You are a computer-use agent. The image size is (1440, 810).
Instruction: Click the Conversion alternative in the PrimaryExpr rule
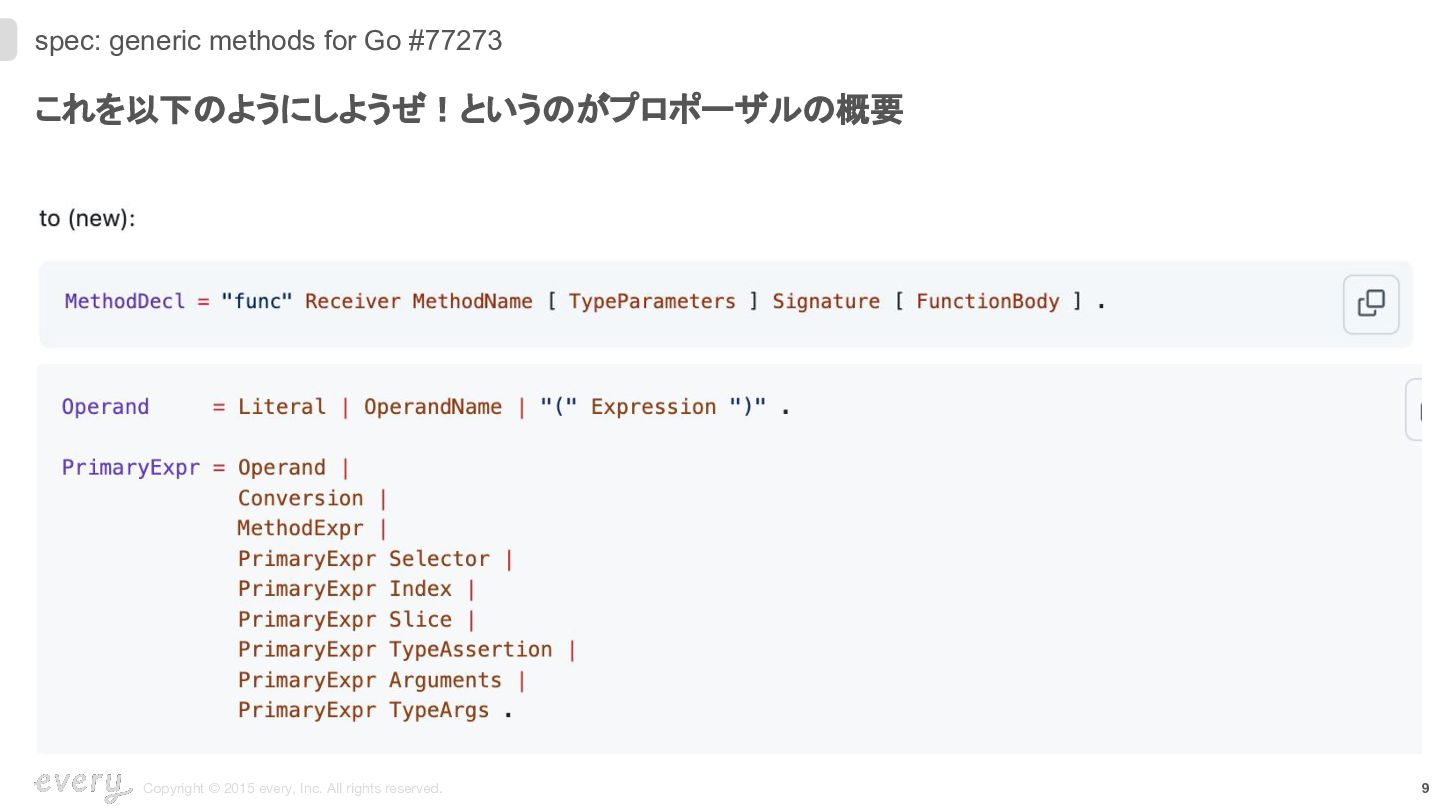click(300, 498)
